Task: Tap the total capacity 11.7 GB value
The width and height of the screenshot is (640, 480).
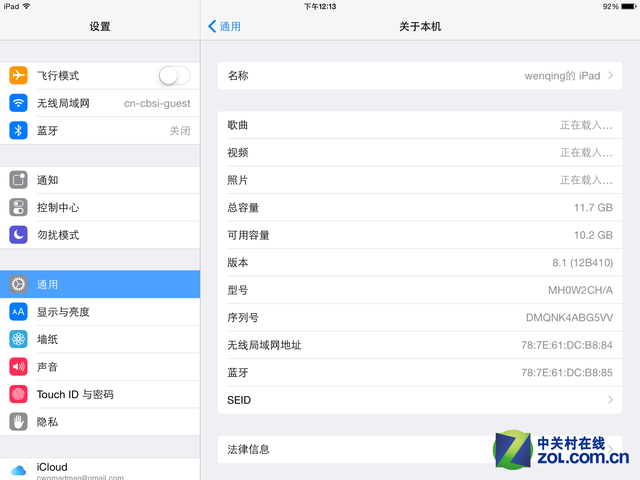Action: 593,208
